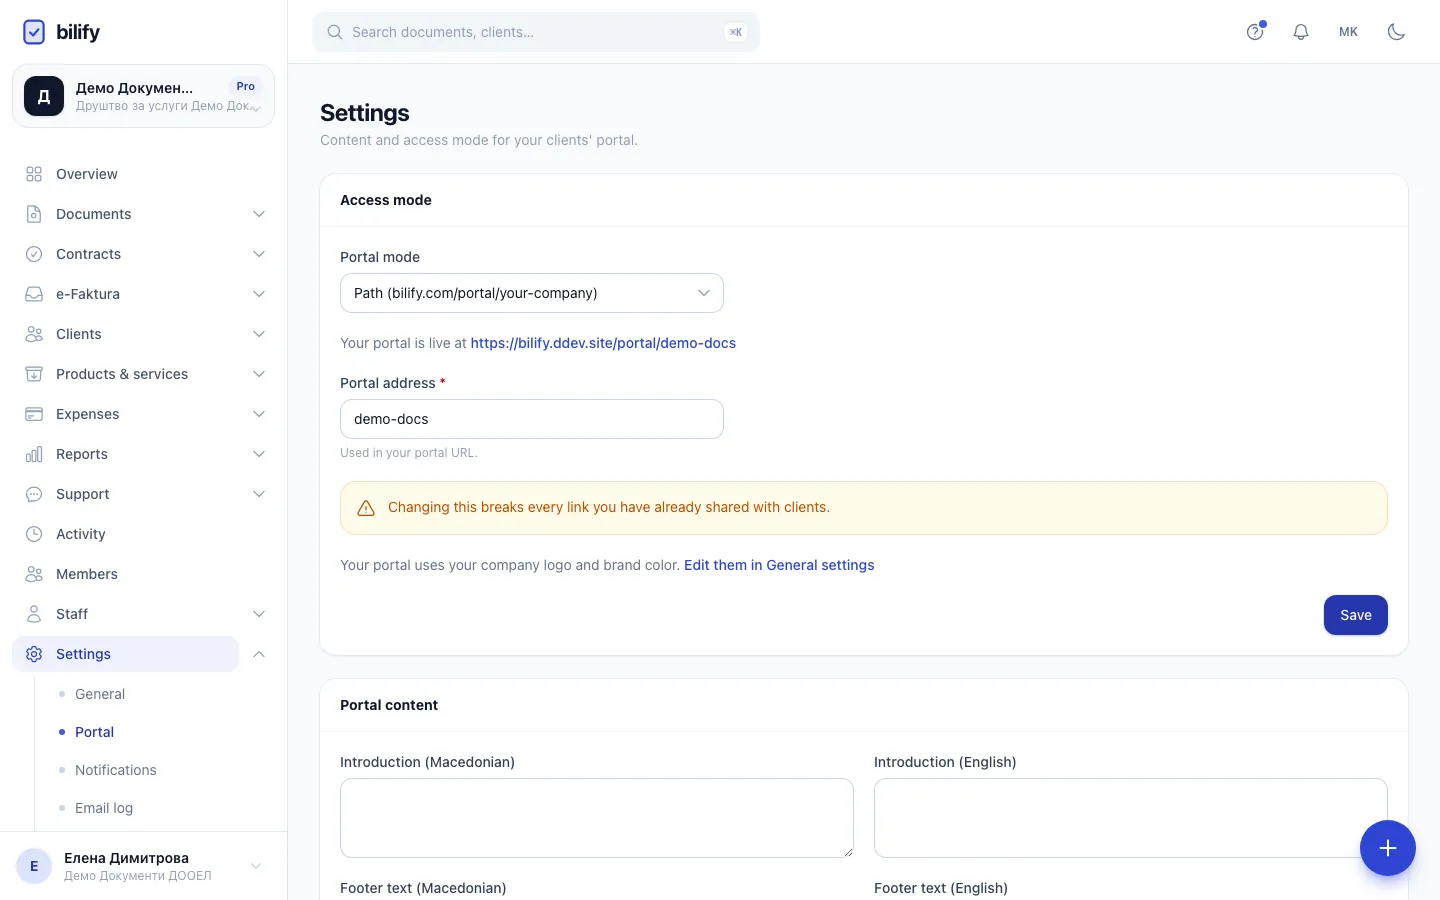Click the Documents file icon
The height and width of the screenshot is (900, 1440).
coord(34,214)
